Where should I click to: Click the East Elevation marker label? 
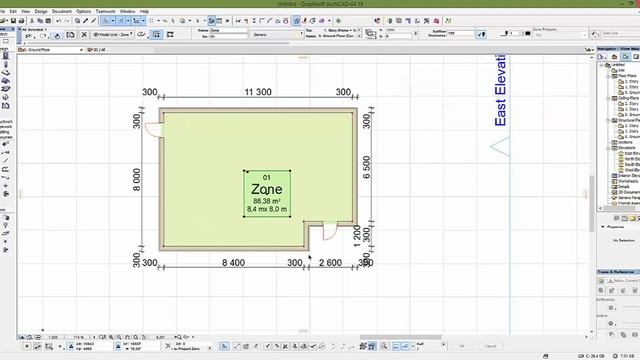[500, 90]
